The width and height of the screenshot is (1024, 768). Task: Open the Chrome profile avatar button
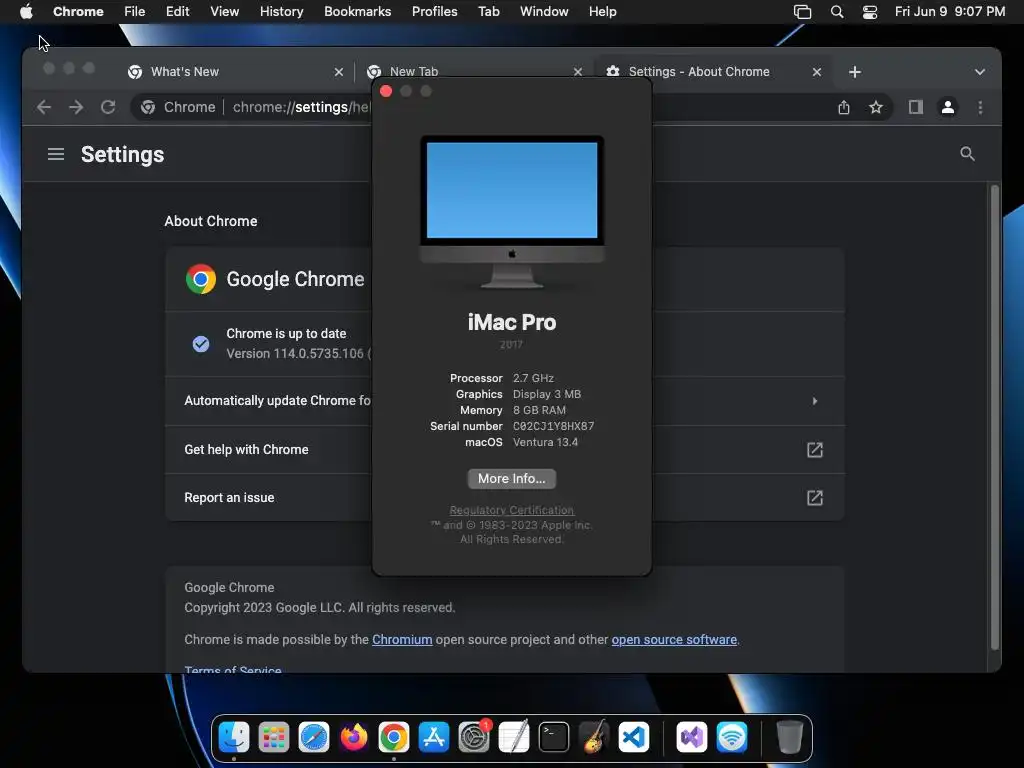(948, 107)
